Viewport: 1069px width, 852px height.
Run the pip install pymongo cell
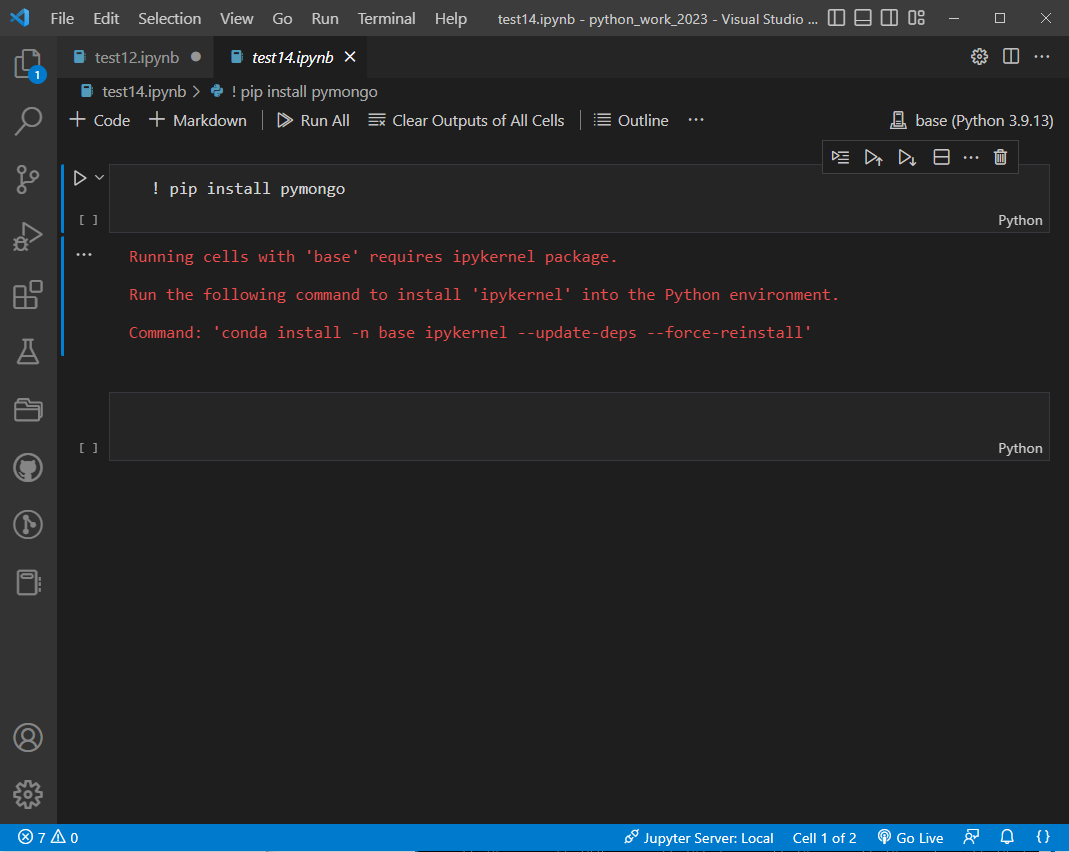pos(79,177)
